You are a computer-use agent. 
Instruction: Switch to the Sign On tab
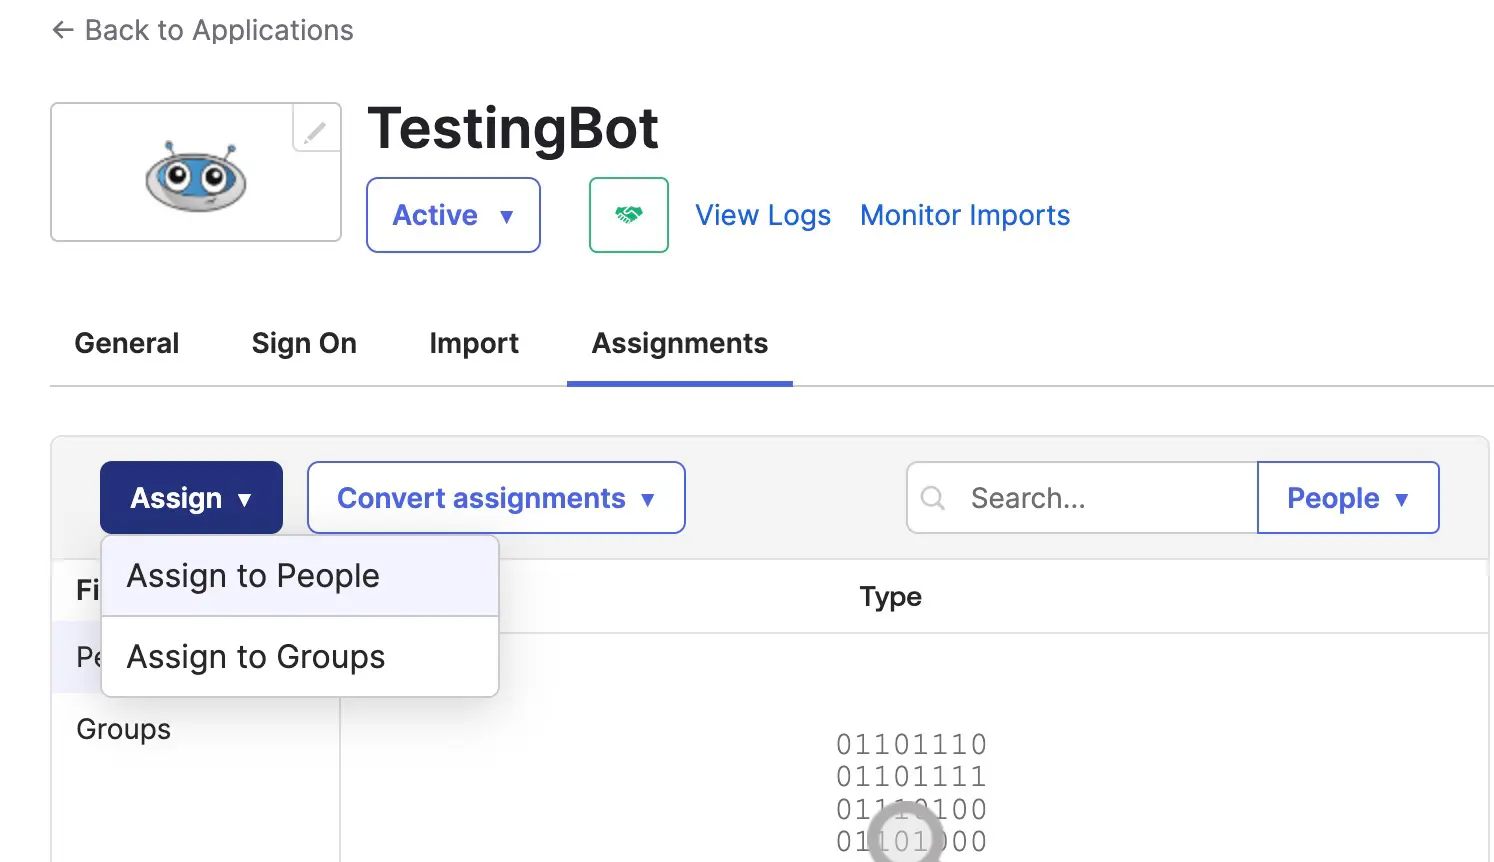coord(304,343)
